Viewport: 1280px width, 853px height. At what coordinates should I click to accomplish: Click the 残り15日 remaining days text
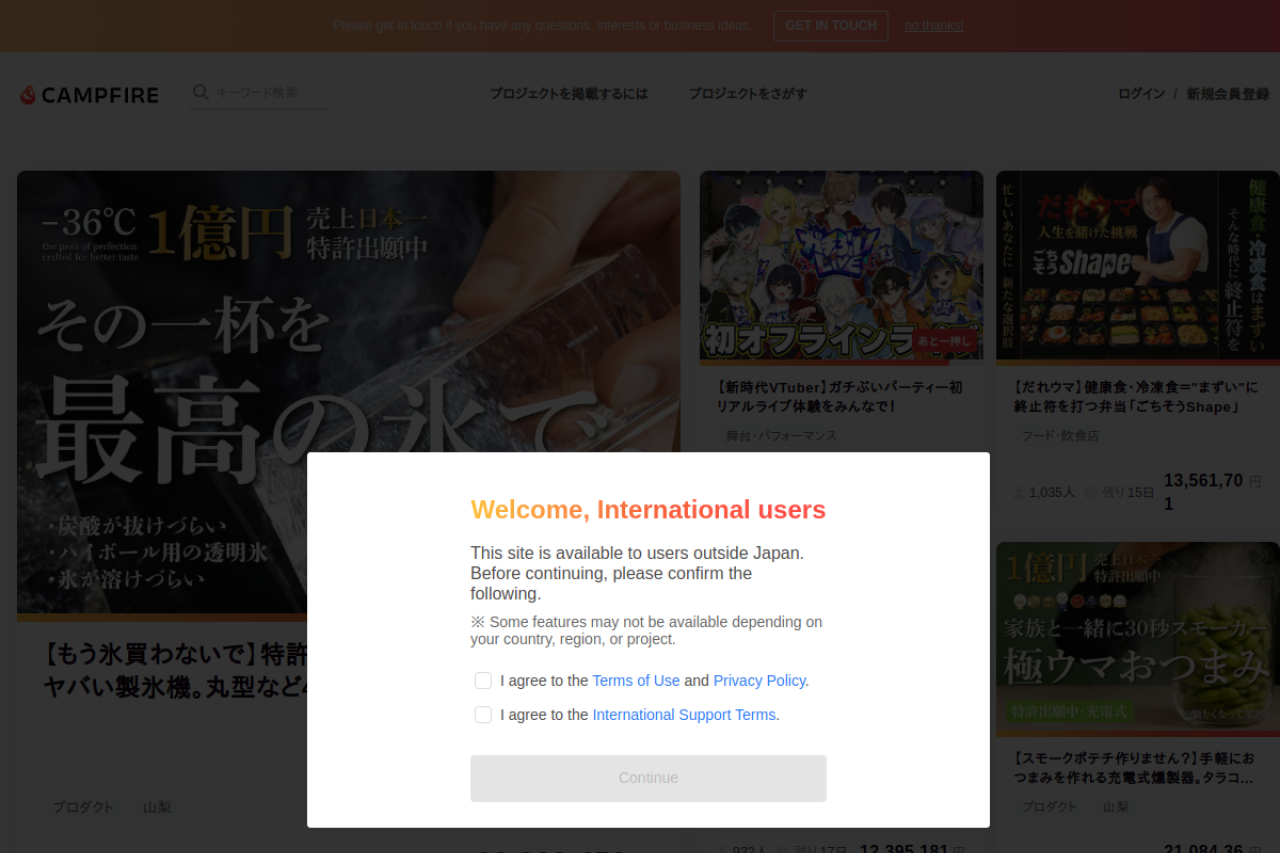(1120, 493)
